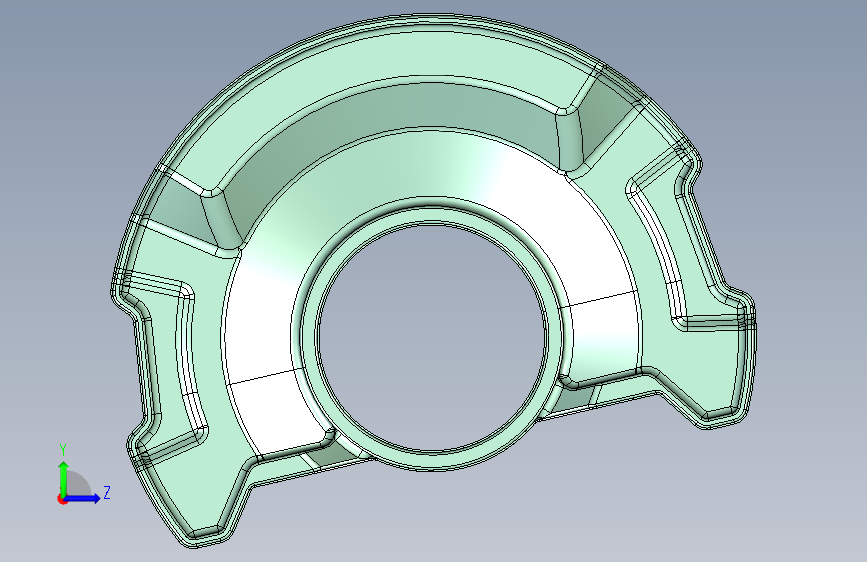The image size is (867, 562).
Task: Select the "Z" axis label
Action: pyautogui.click(x=107, y=492)
